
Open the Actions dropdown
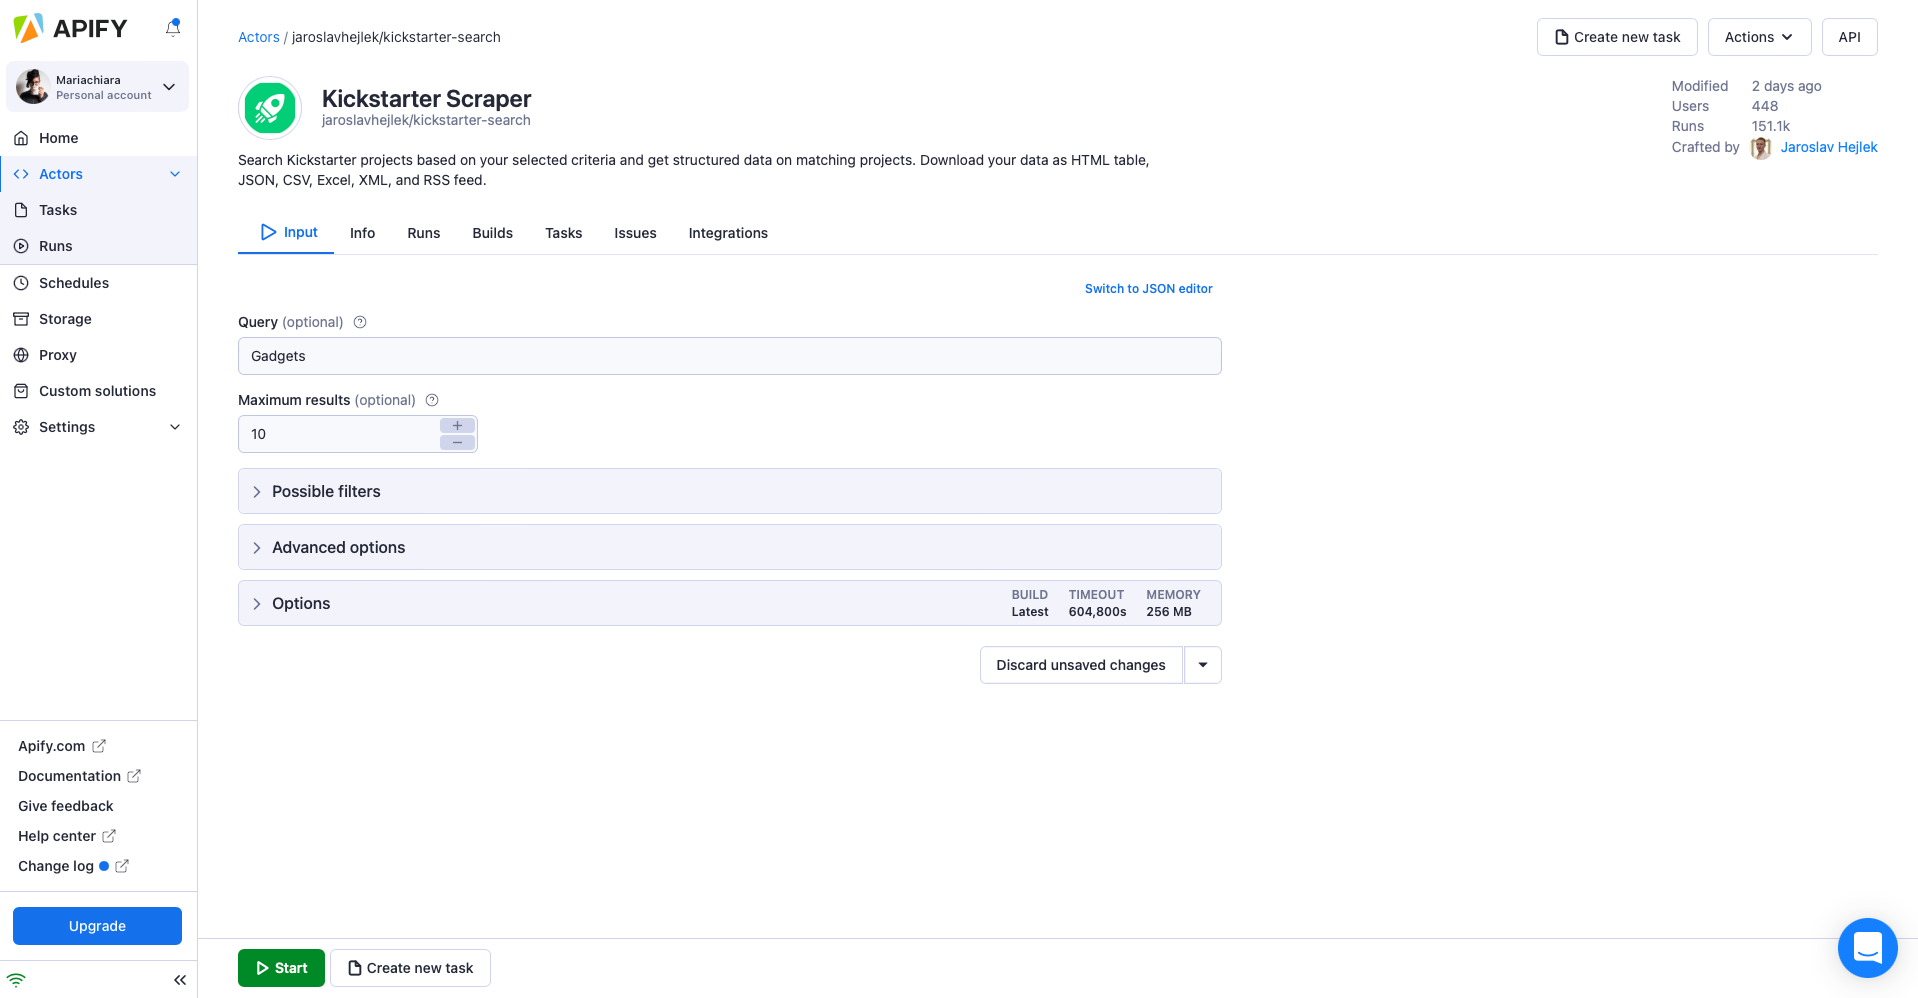1758,36
